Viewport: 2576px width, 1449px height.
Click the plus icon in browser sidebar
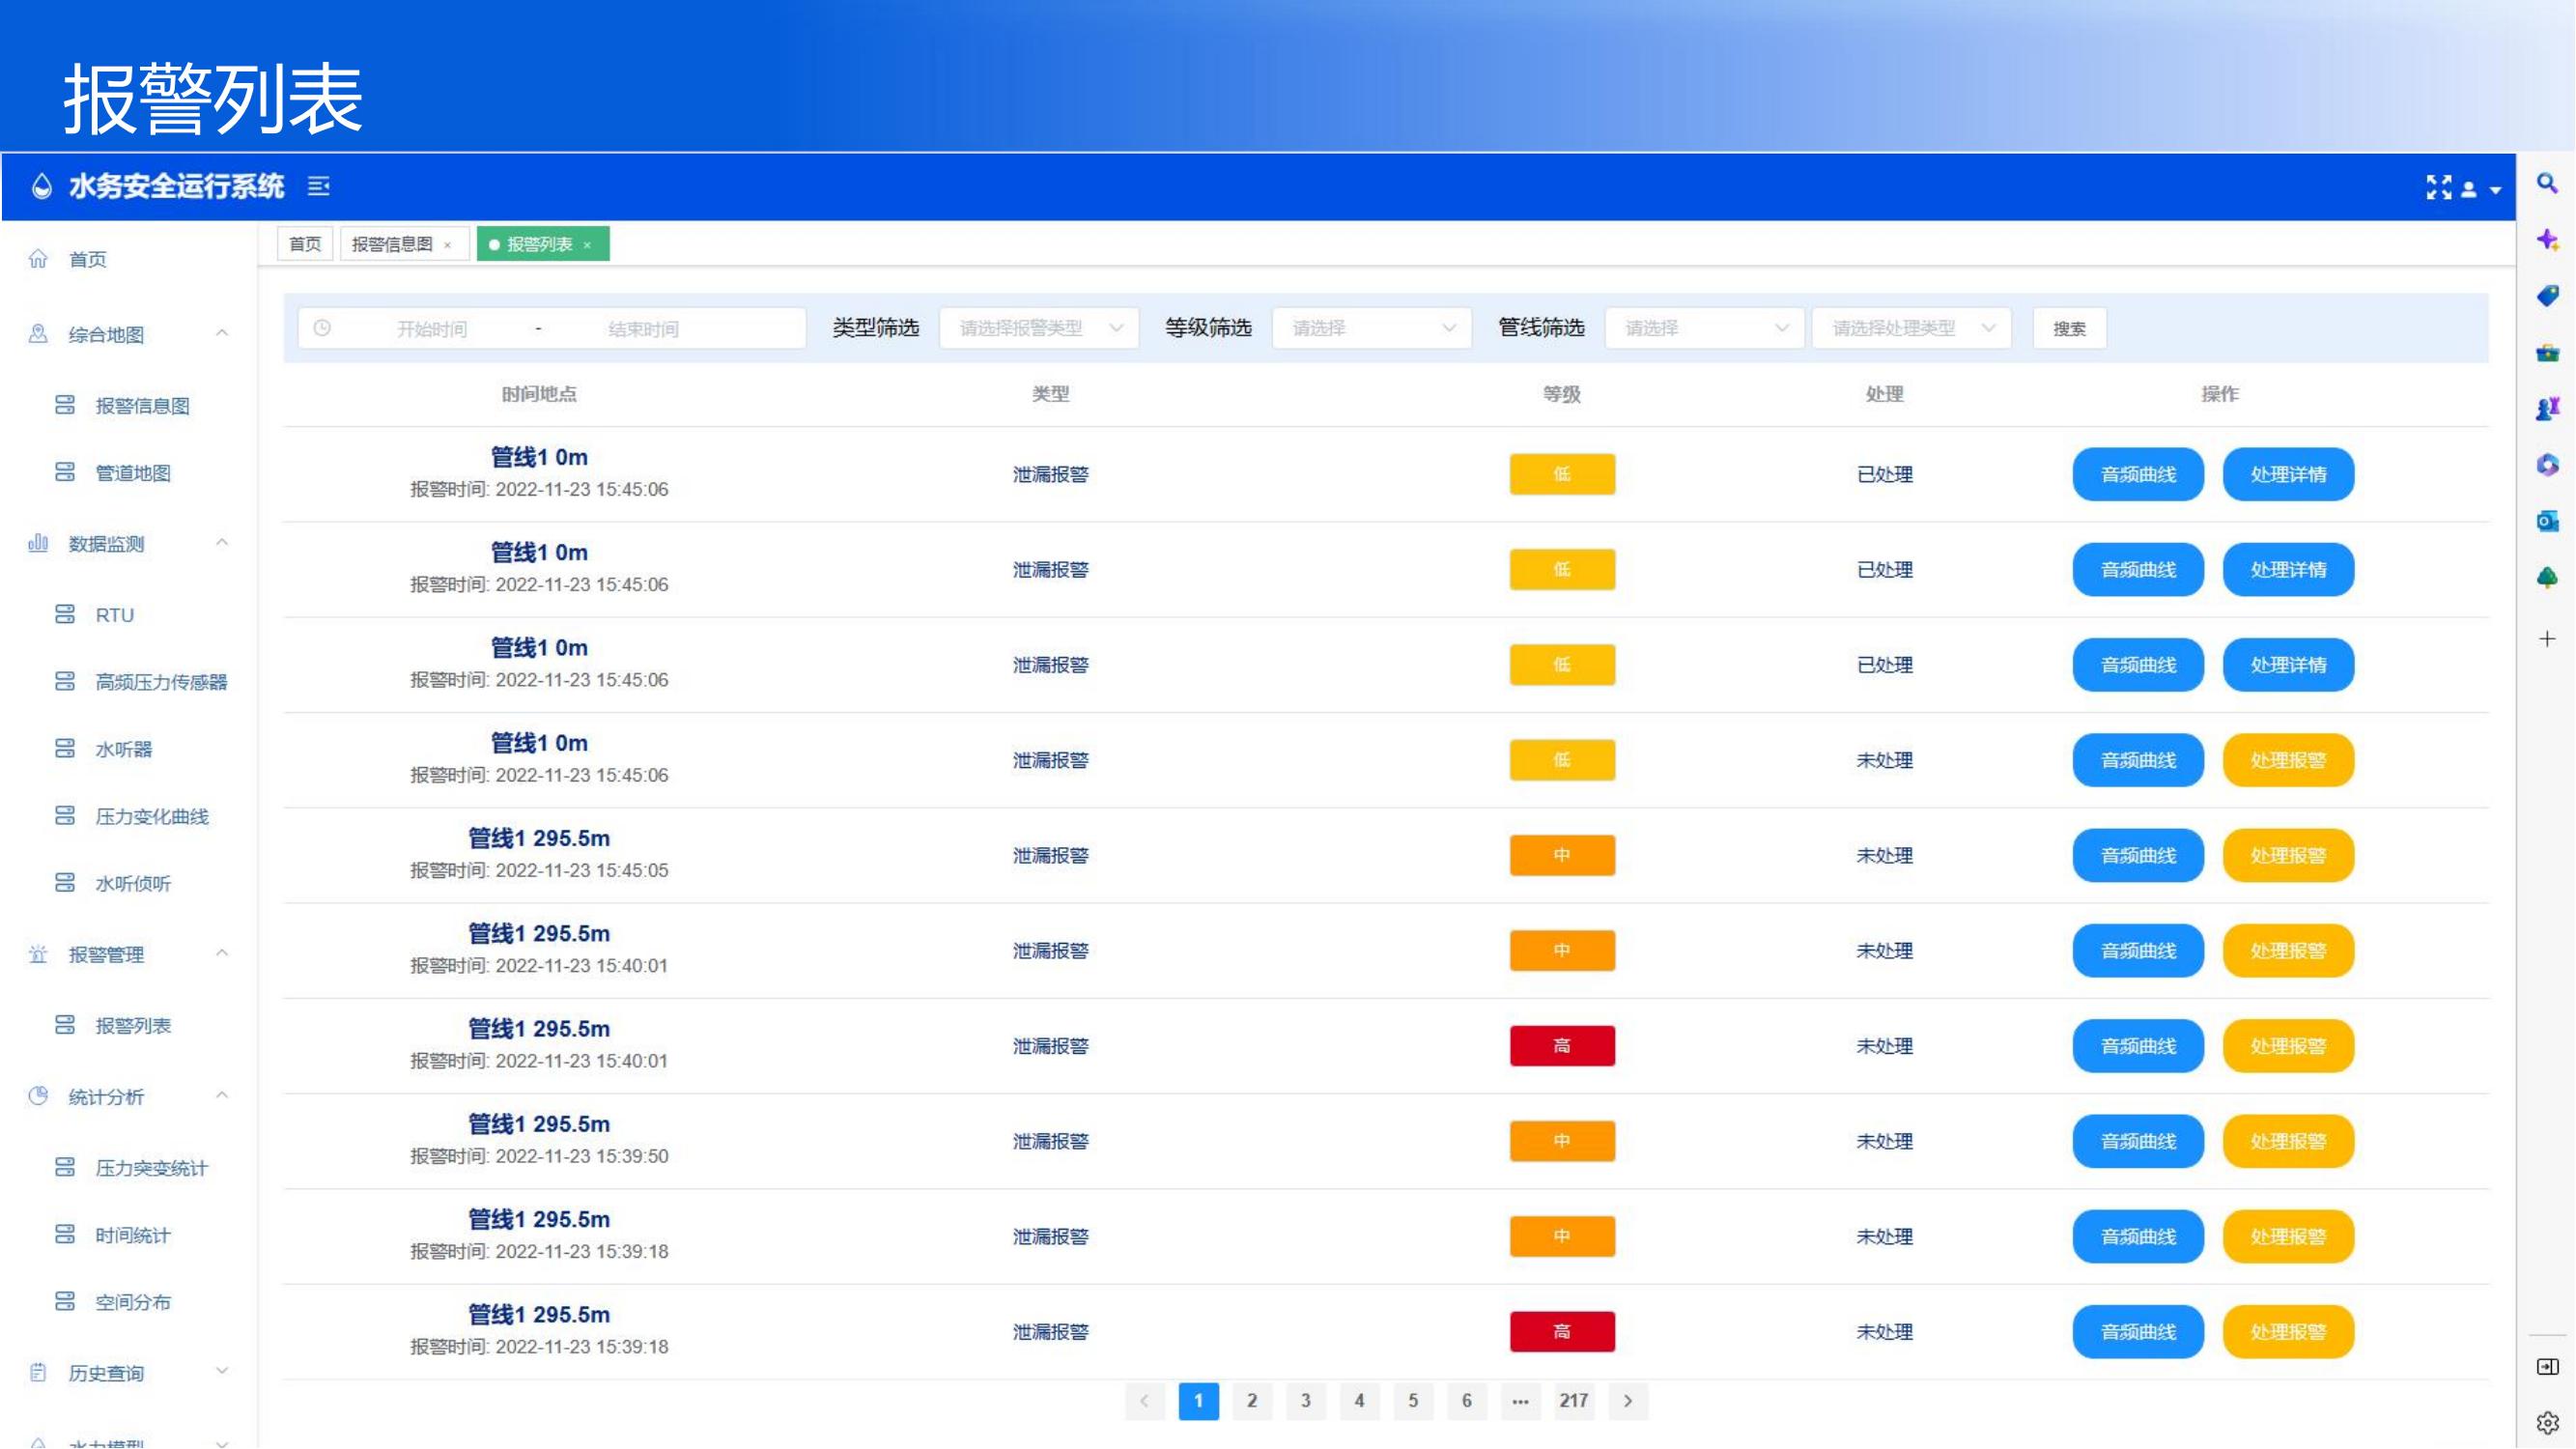click(2547, 639)
